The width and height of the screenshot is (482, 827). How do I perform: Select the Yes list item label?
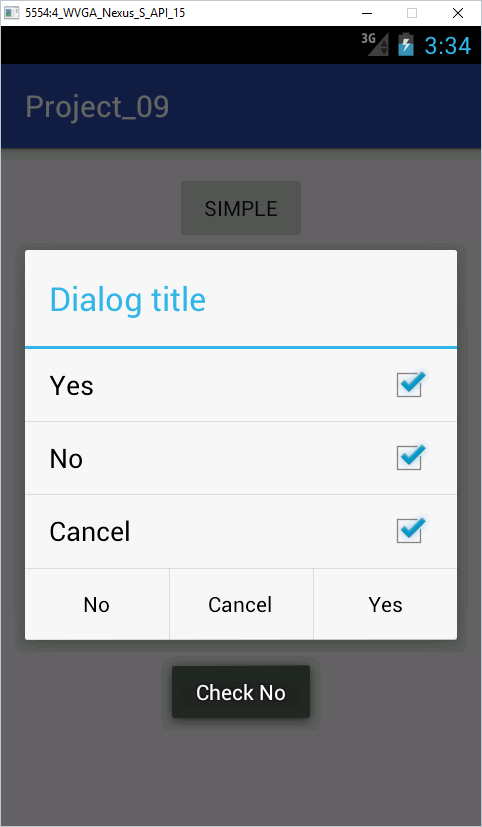72,386
